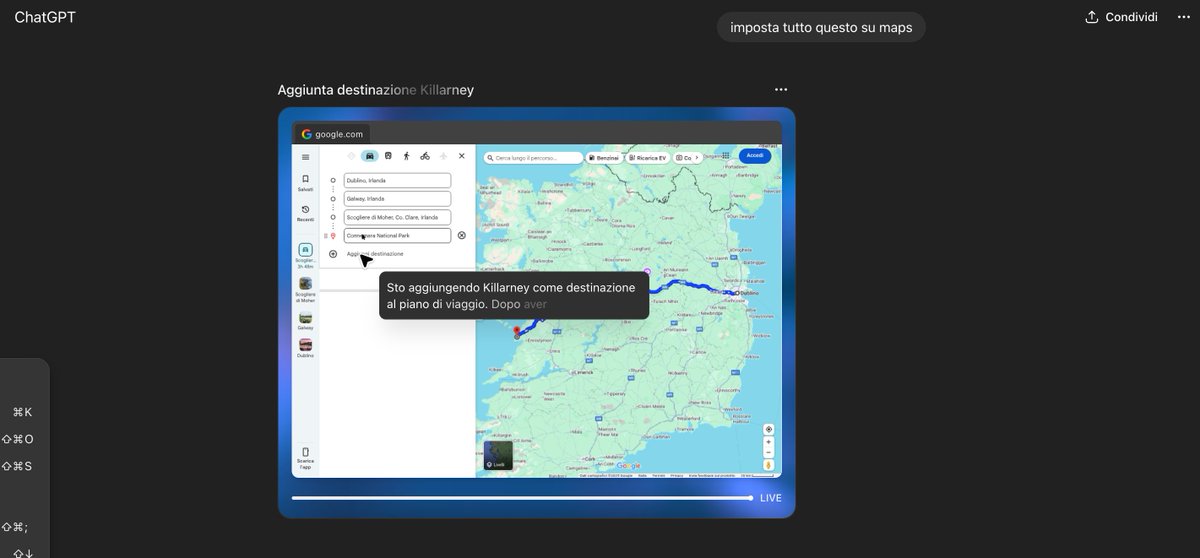The width and height of the screenshot is (1200, 558).
Task: Open Recenti recent history in Maps sidebar
Action: [305, 213]
